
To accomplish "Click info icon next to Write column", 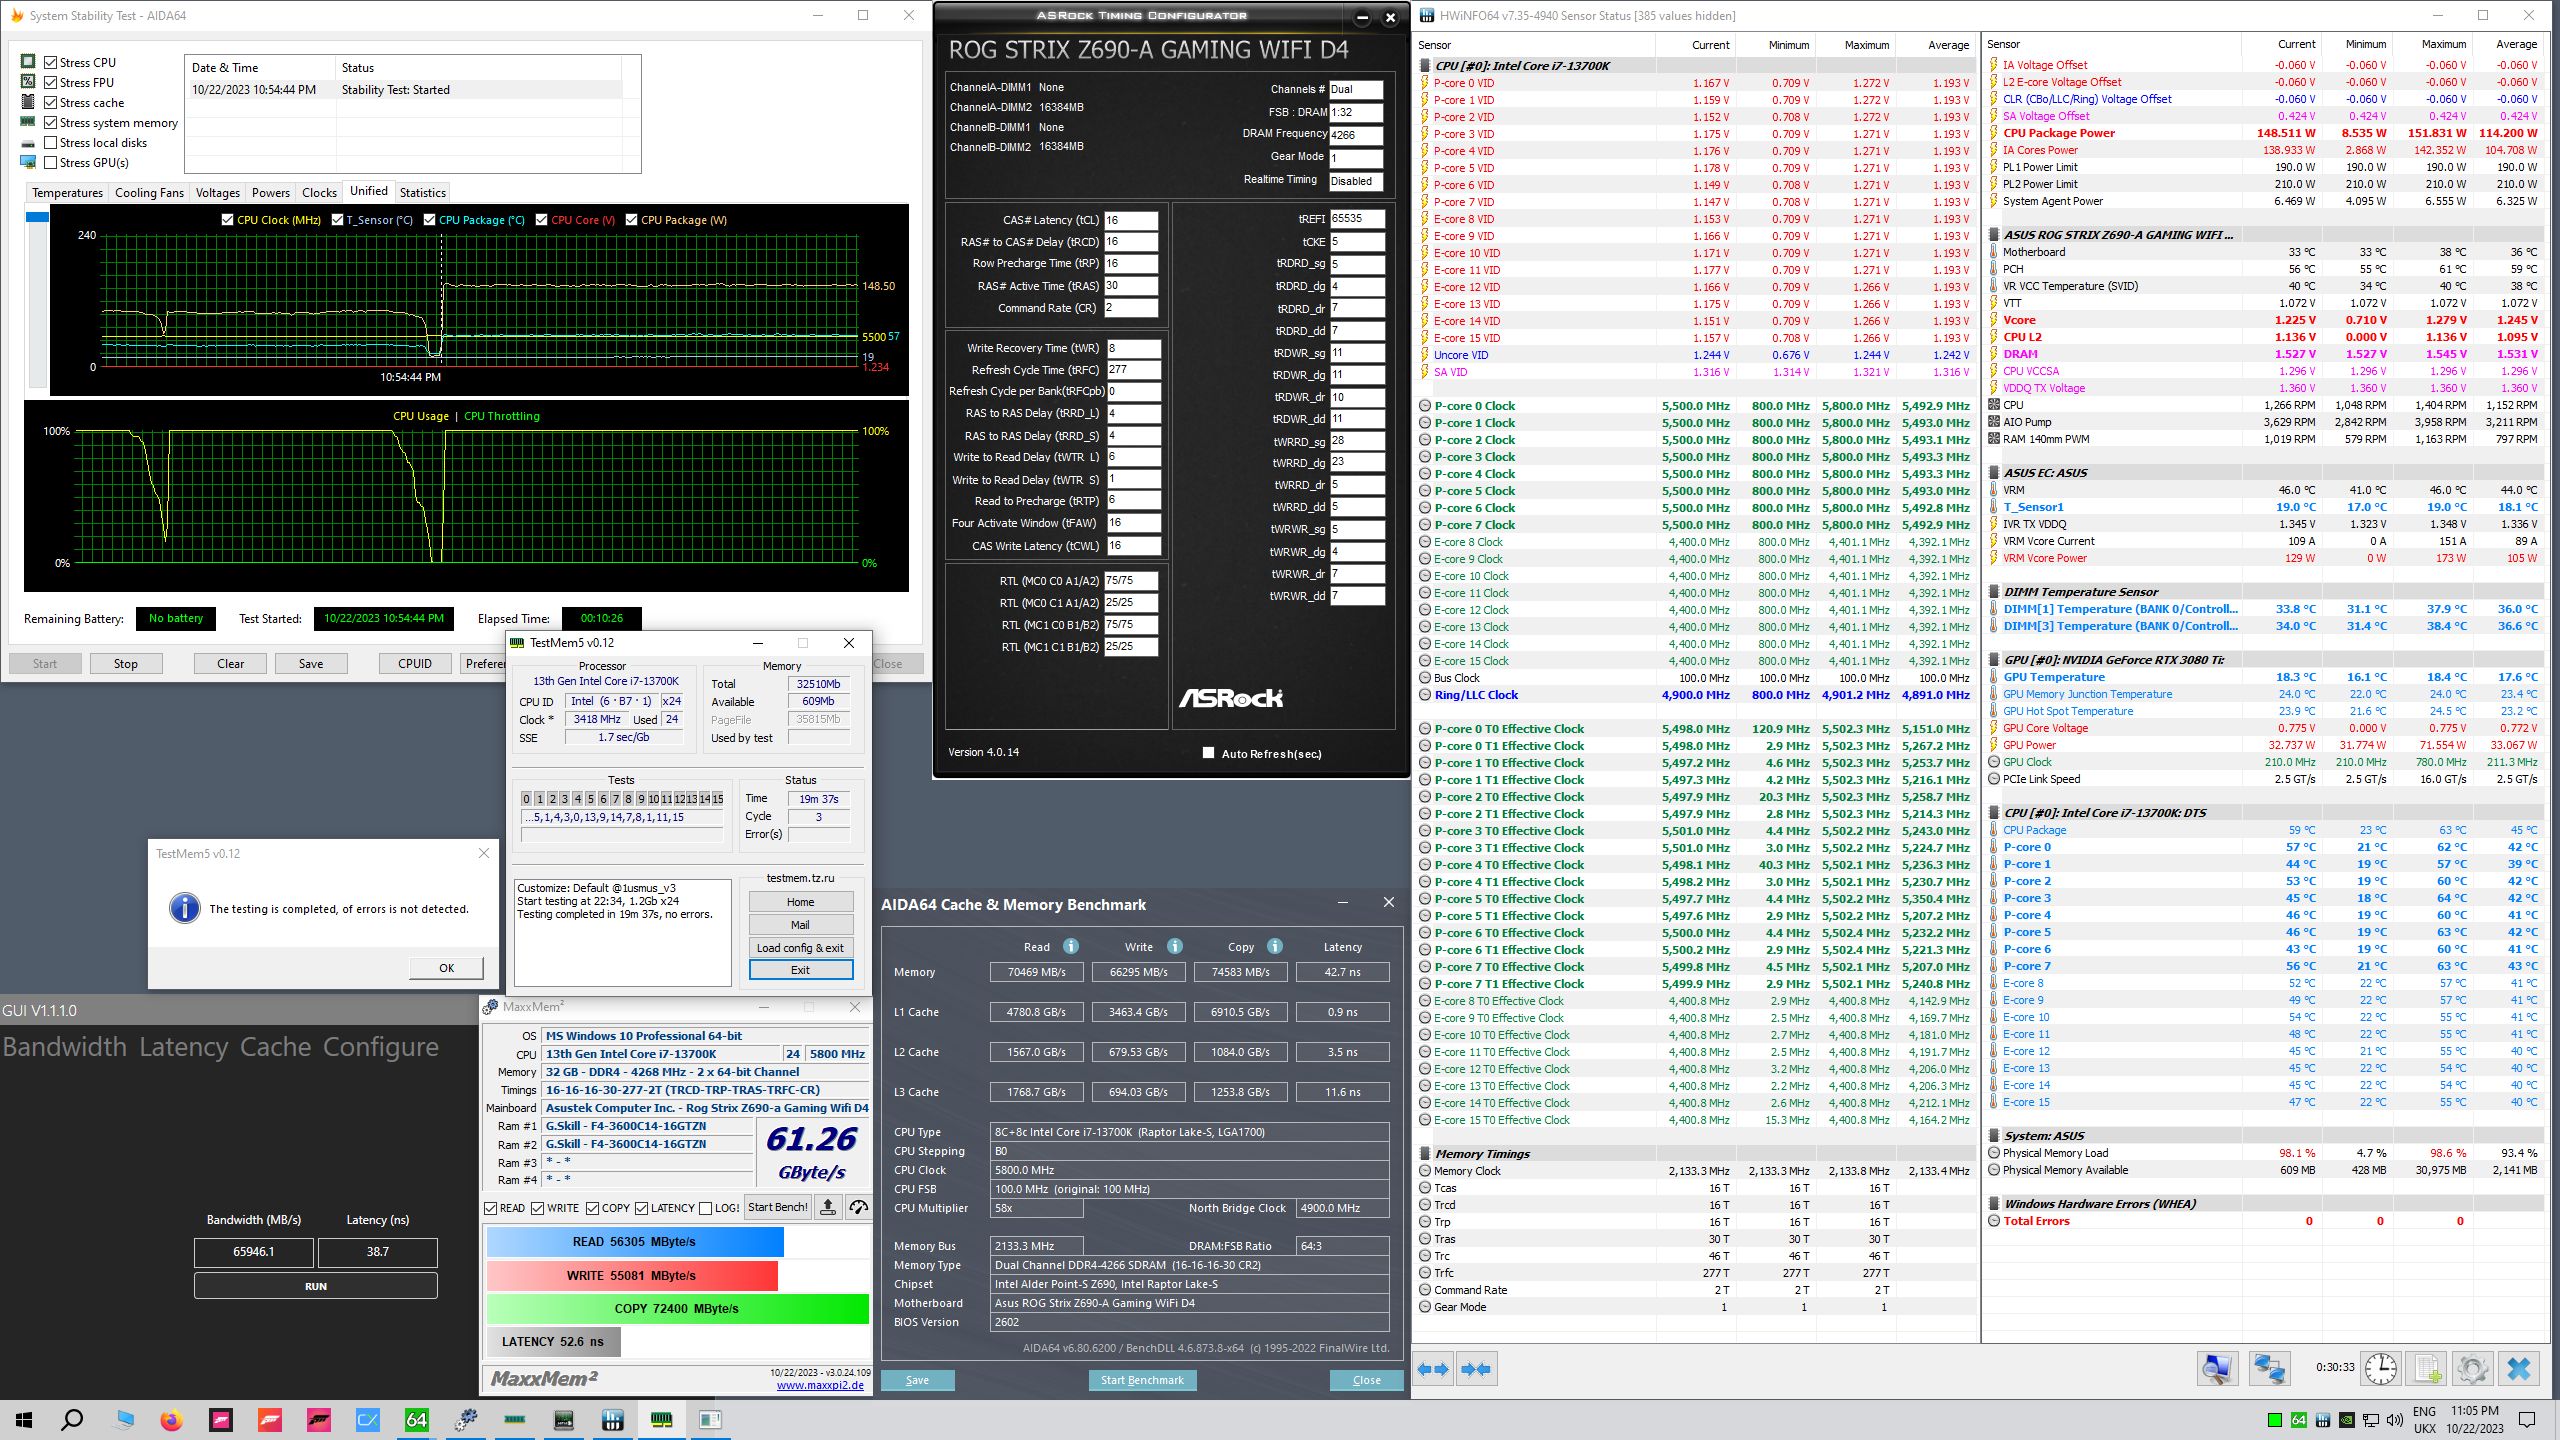I will [1174, 946].
